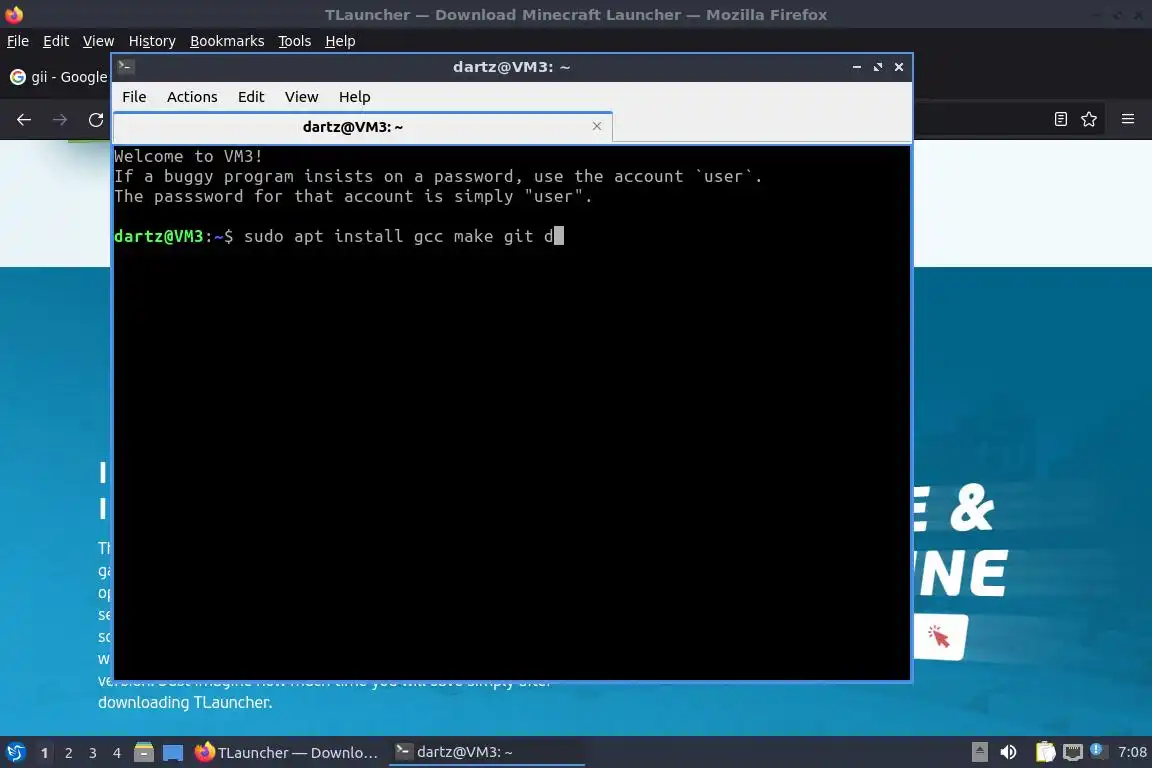Viewport: 1152px width, 768px height.
Task: Click the Firefox logo in the title bar
Action: [x=14, y=14]
